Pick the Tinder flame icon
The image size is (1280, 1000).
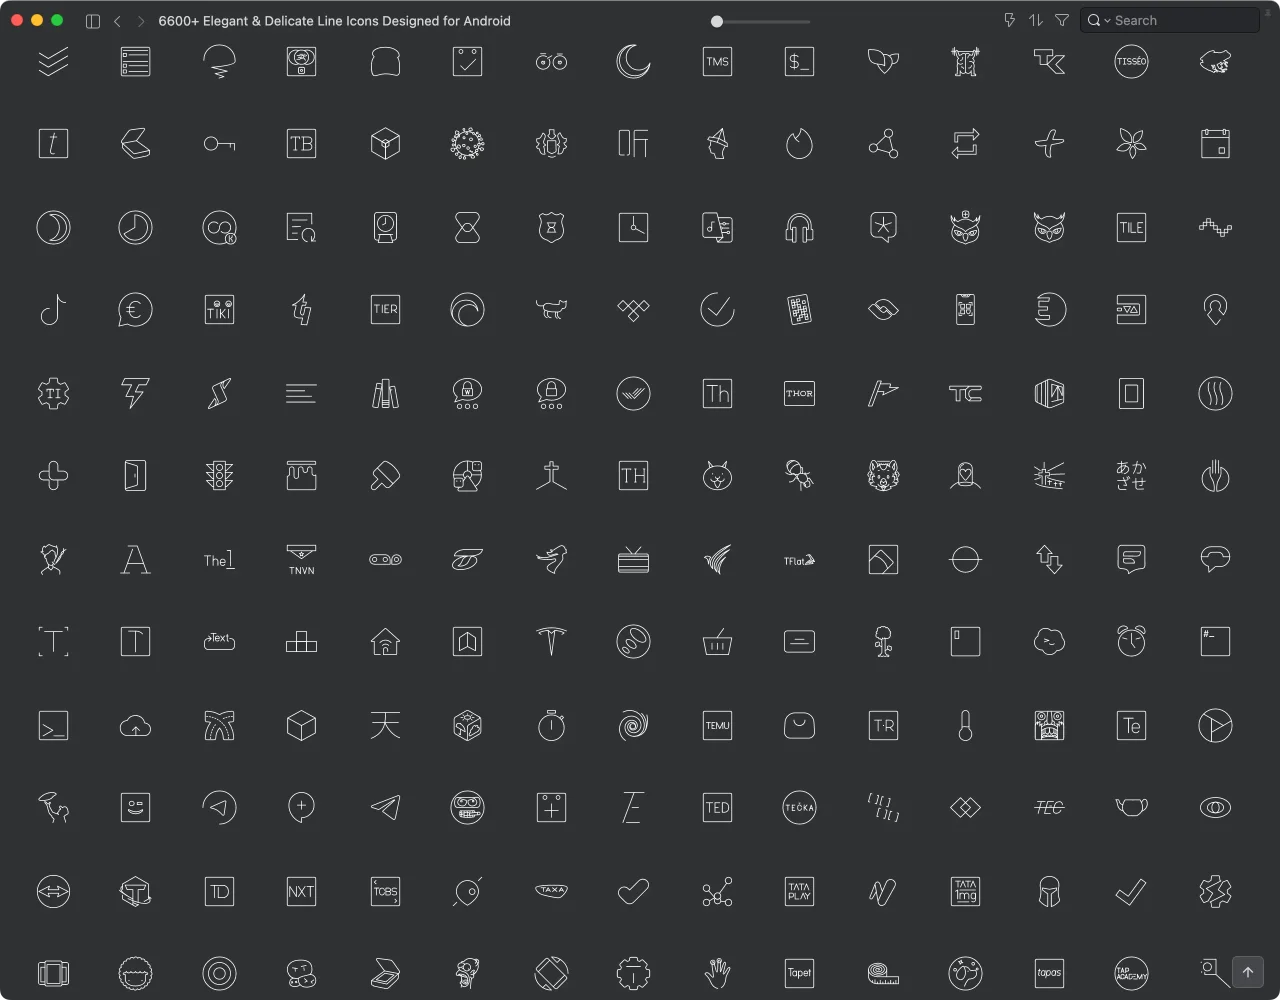tap(799, 144)
